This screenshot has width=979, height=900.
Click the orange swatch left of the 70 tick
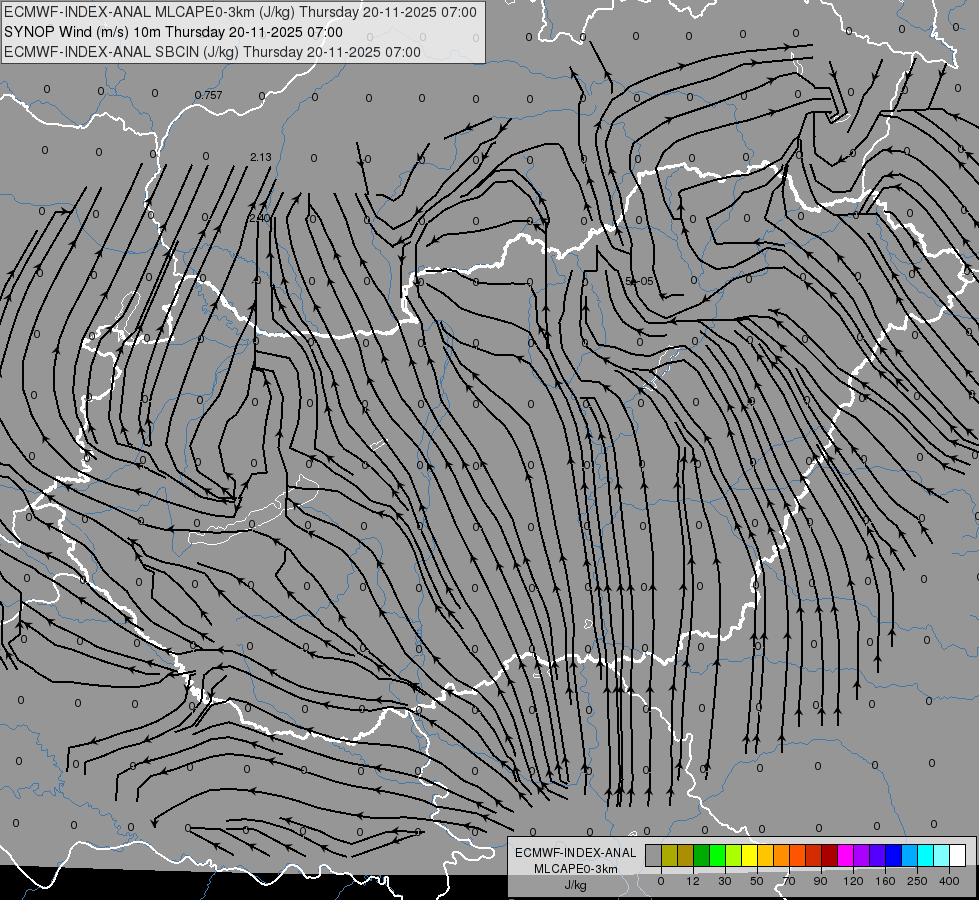click(782, 855)
